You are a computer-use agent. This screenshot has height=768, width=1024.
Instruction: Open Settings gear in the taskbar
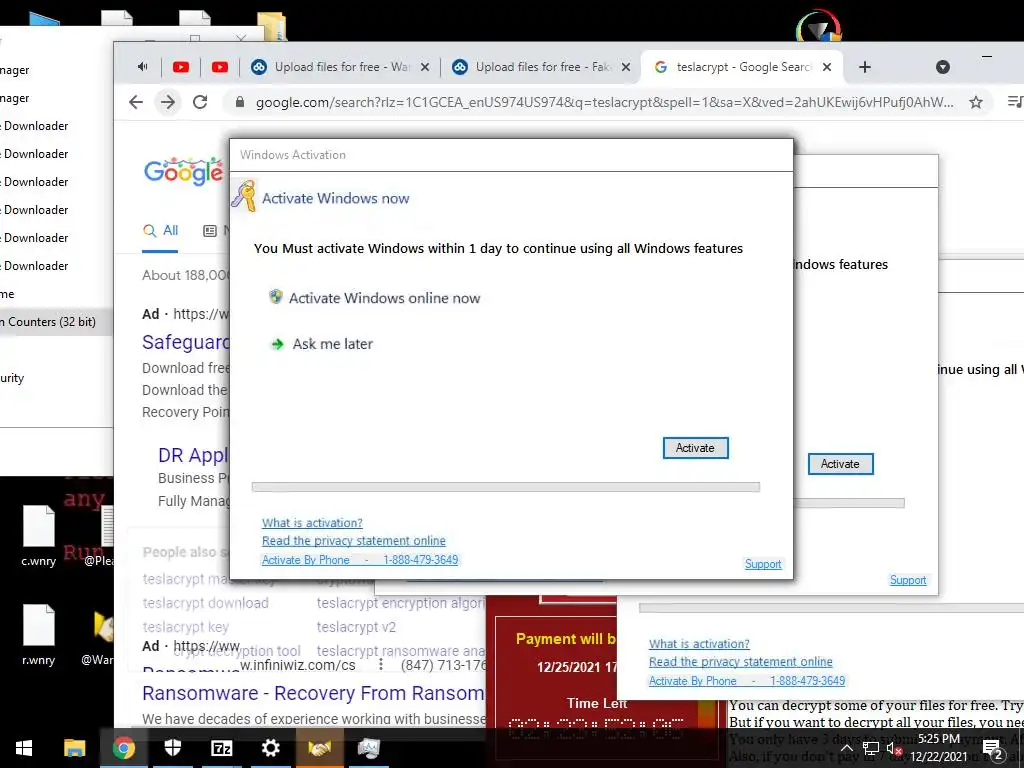[x=270, y=748]
